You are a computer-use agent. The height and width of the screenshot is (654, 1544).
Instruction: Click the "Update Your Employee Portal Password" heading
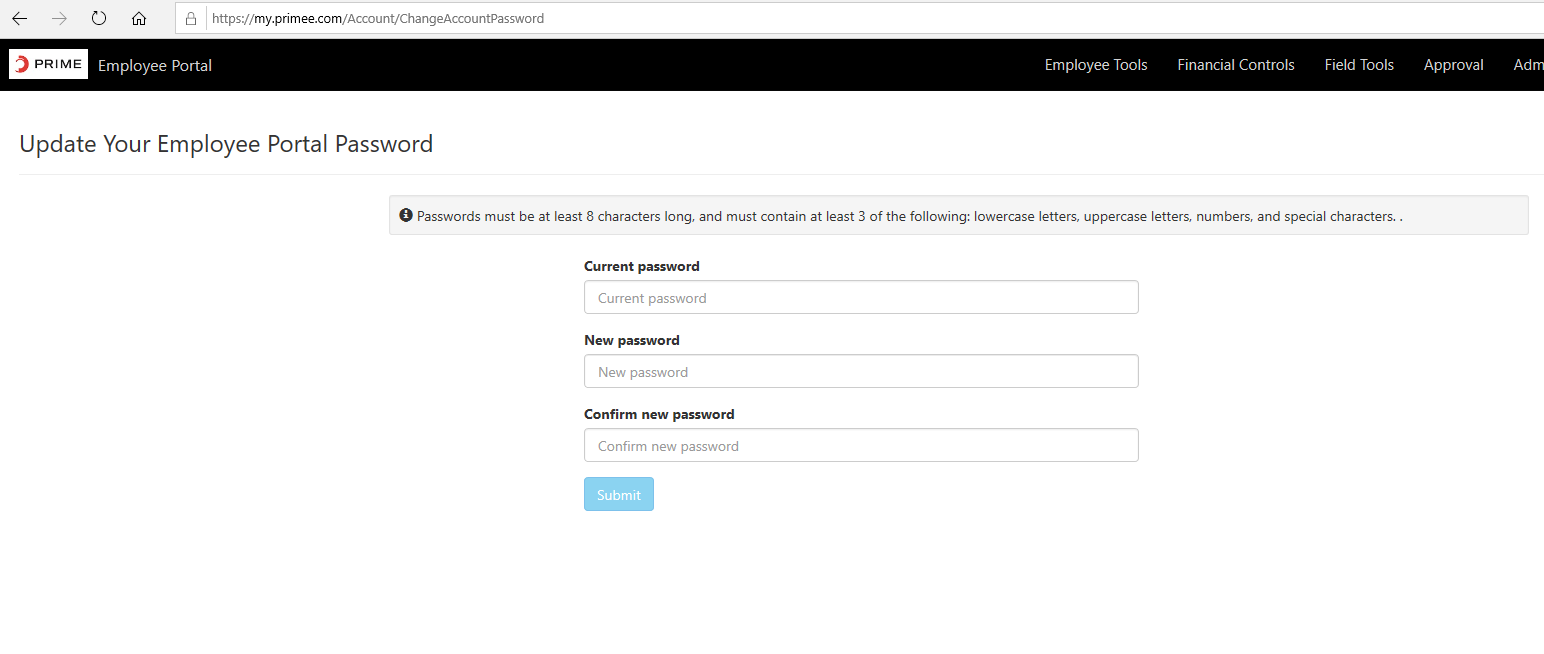coord(226,144)
